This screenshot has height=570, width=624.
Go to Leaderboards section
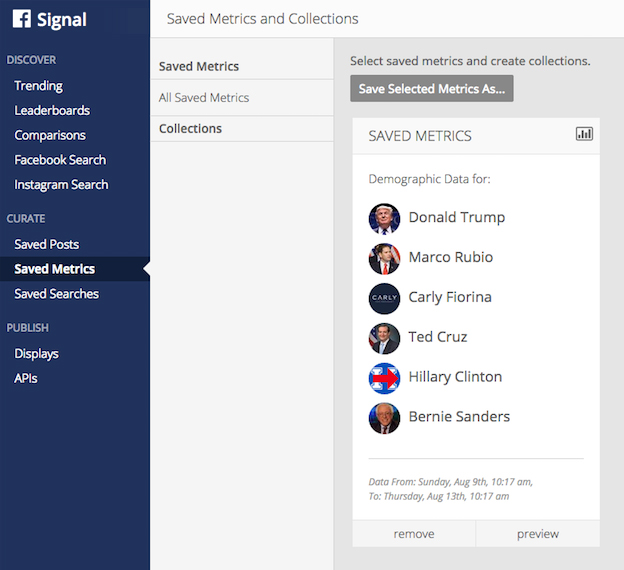(x=52, y=111)
